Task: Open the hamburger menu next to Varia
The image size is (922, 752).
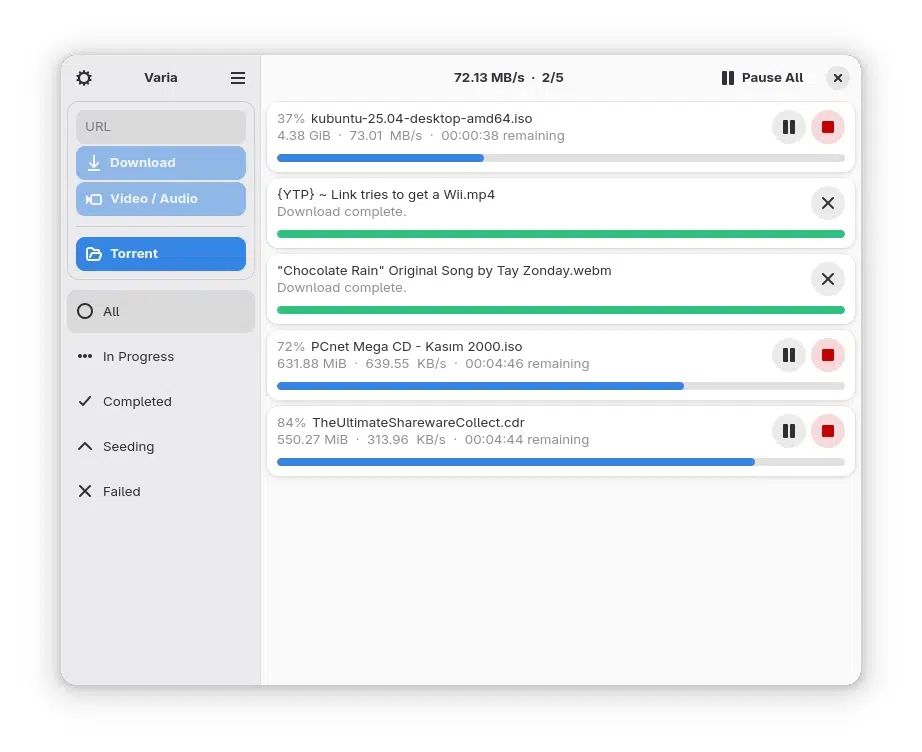Action: [x=238, y=78]
